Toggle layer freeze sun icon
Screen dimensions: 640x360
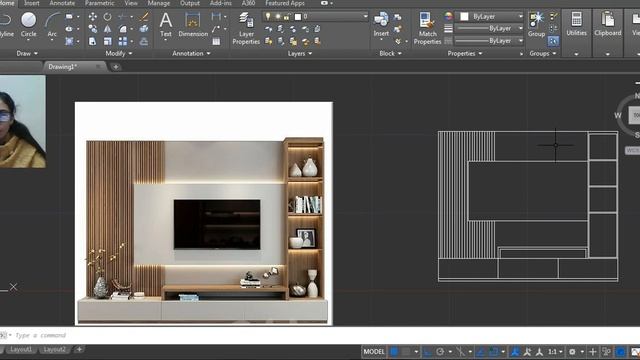(x=277, y=17)
